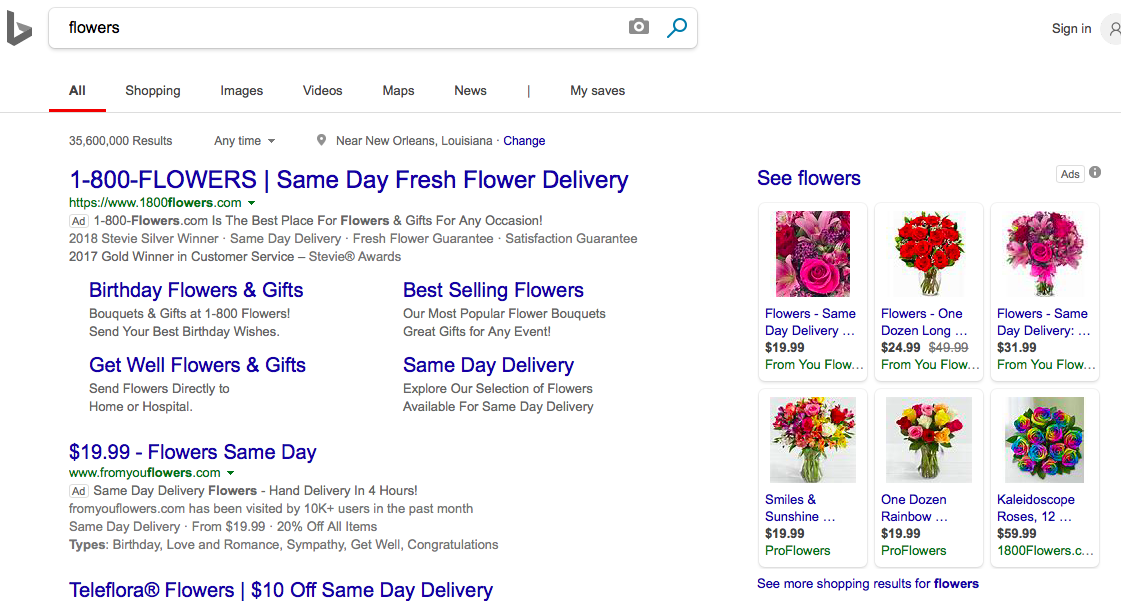Viewport: 1121px width, 601px height.
Task: Expand the caret next to www.fromyouflowers.com
Action: pyautogui.click(x=231, y=472)
